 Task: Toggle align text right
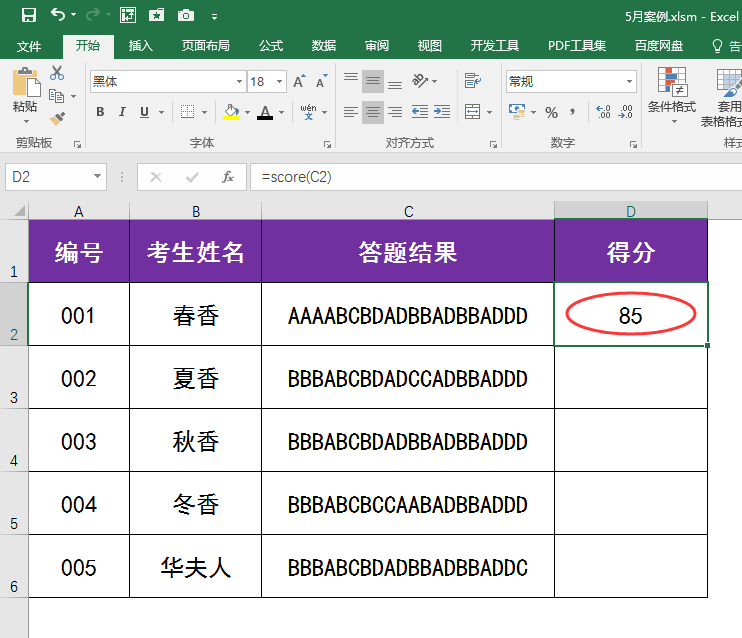point(395,112)
